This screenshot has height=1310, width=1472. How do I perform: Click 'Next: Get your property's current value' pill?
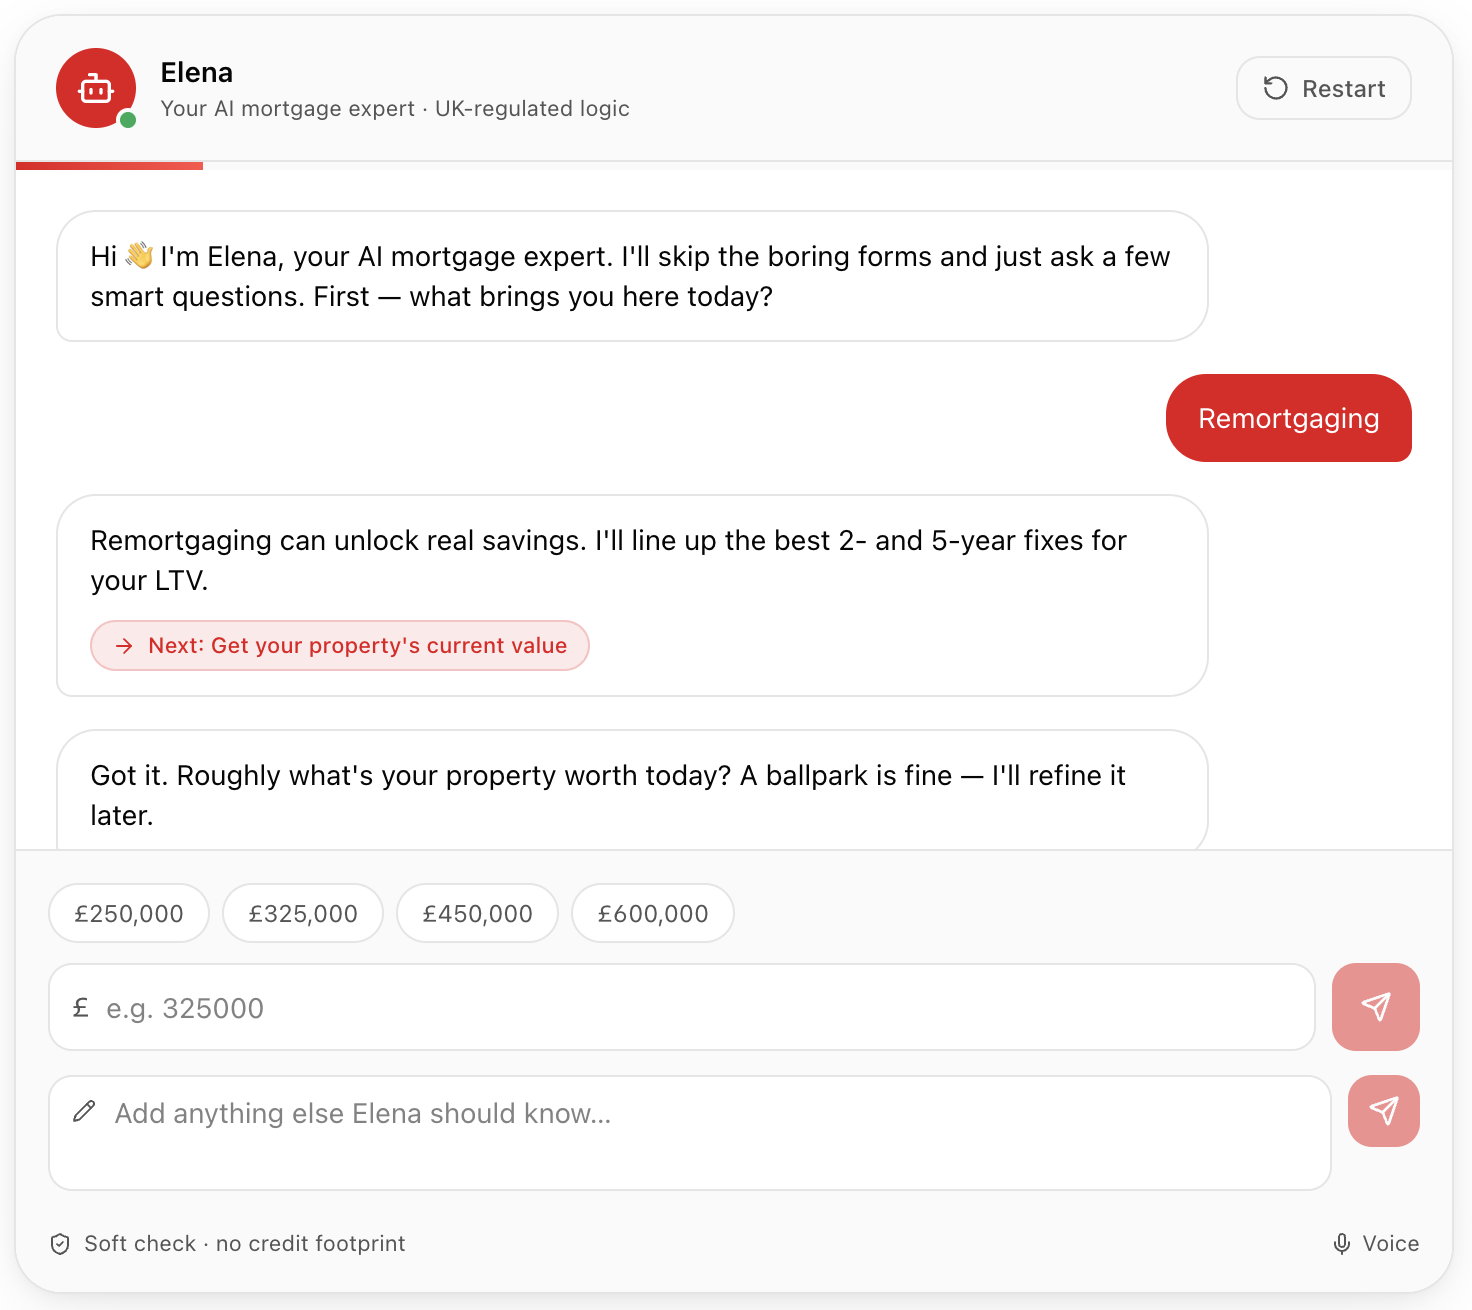click(340, 646)
